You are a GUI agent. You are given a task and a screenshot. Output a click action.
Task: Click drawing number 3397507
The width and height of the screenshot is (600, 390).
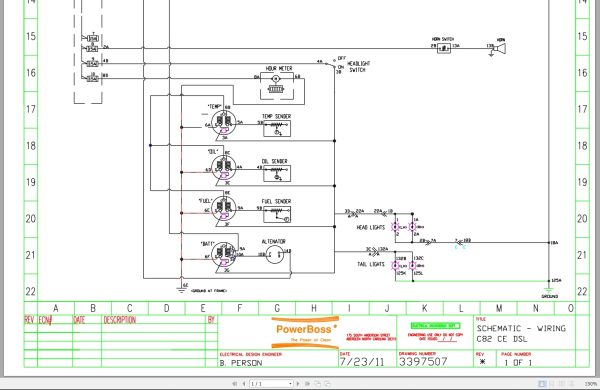click(x=423, y=362)
